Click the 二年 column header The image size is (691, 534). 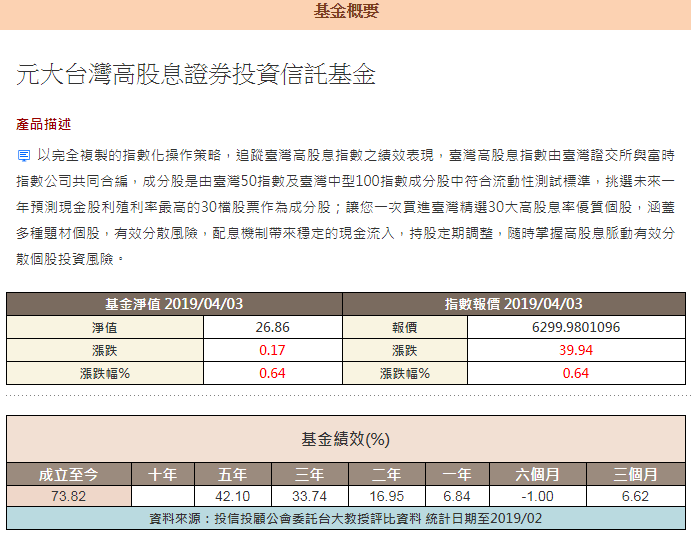click(x=386, y=475)
